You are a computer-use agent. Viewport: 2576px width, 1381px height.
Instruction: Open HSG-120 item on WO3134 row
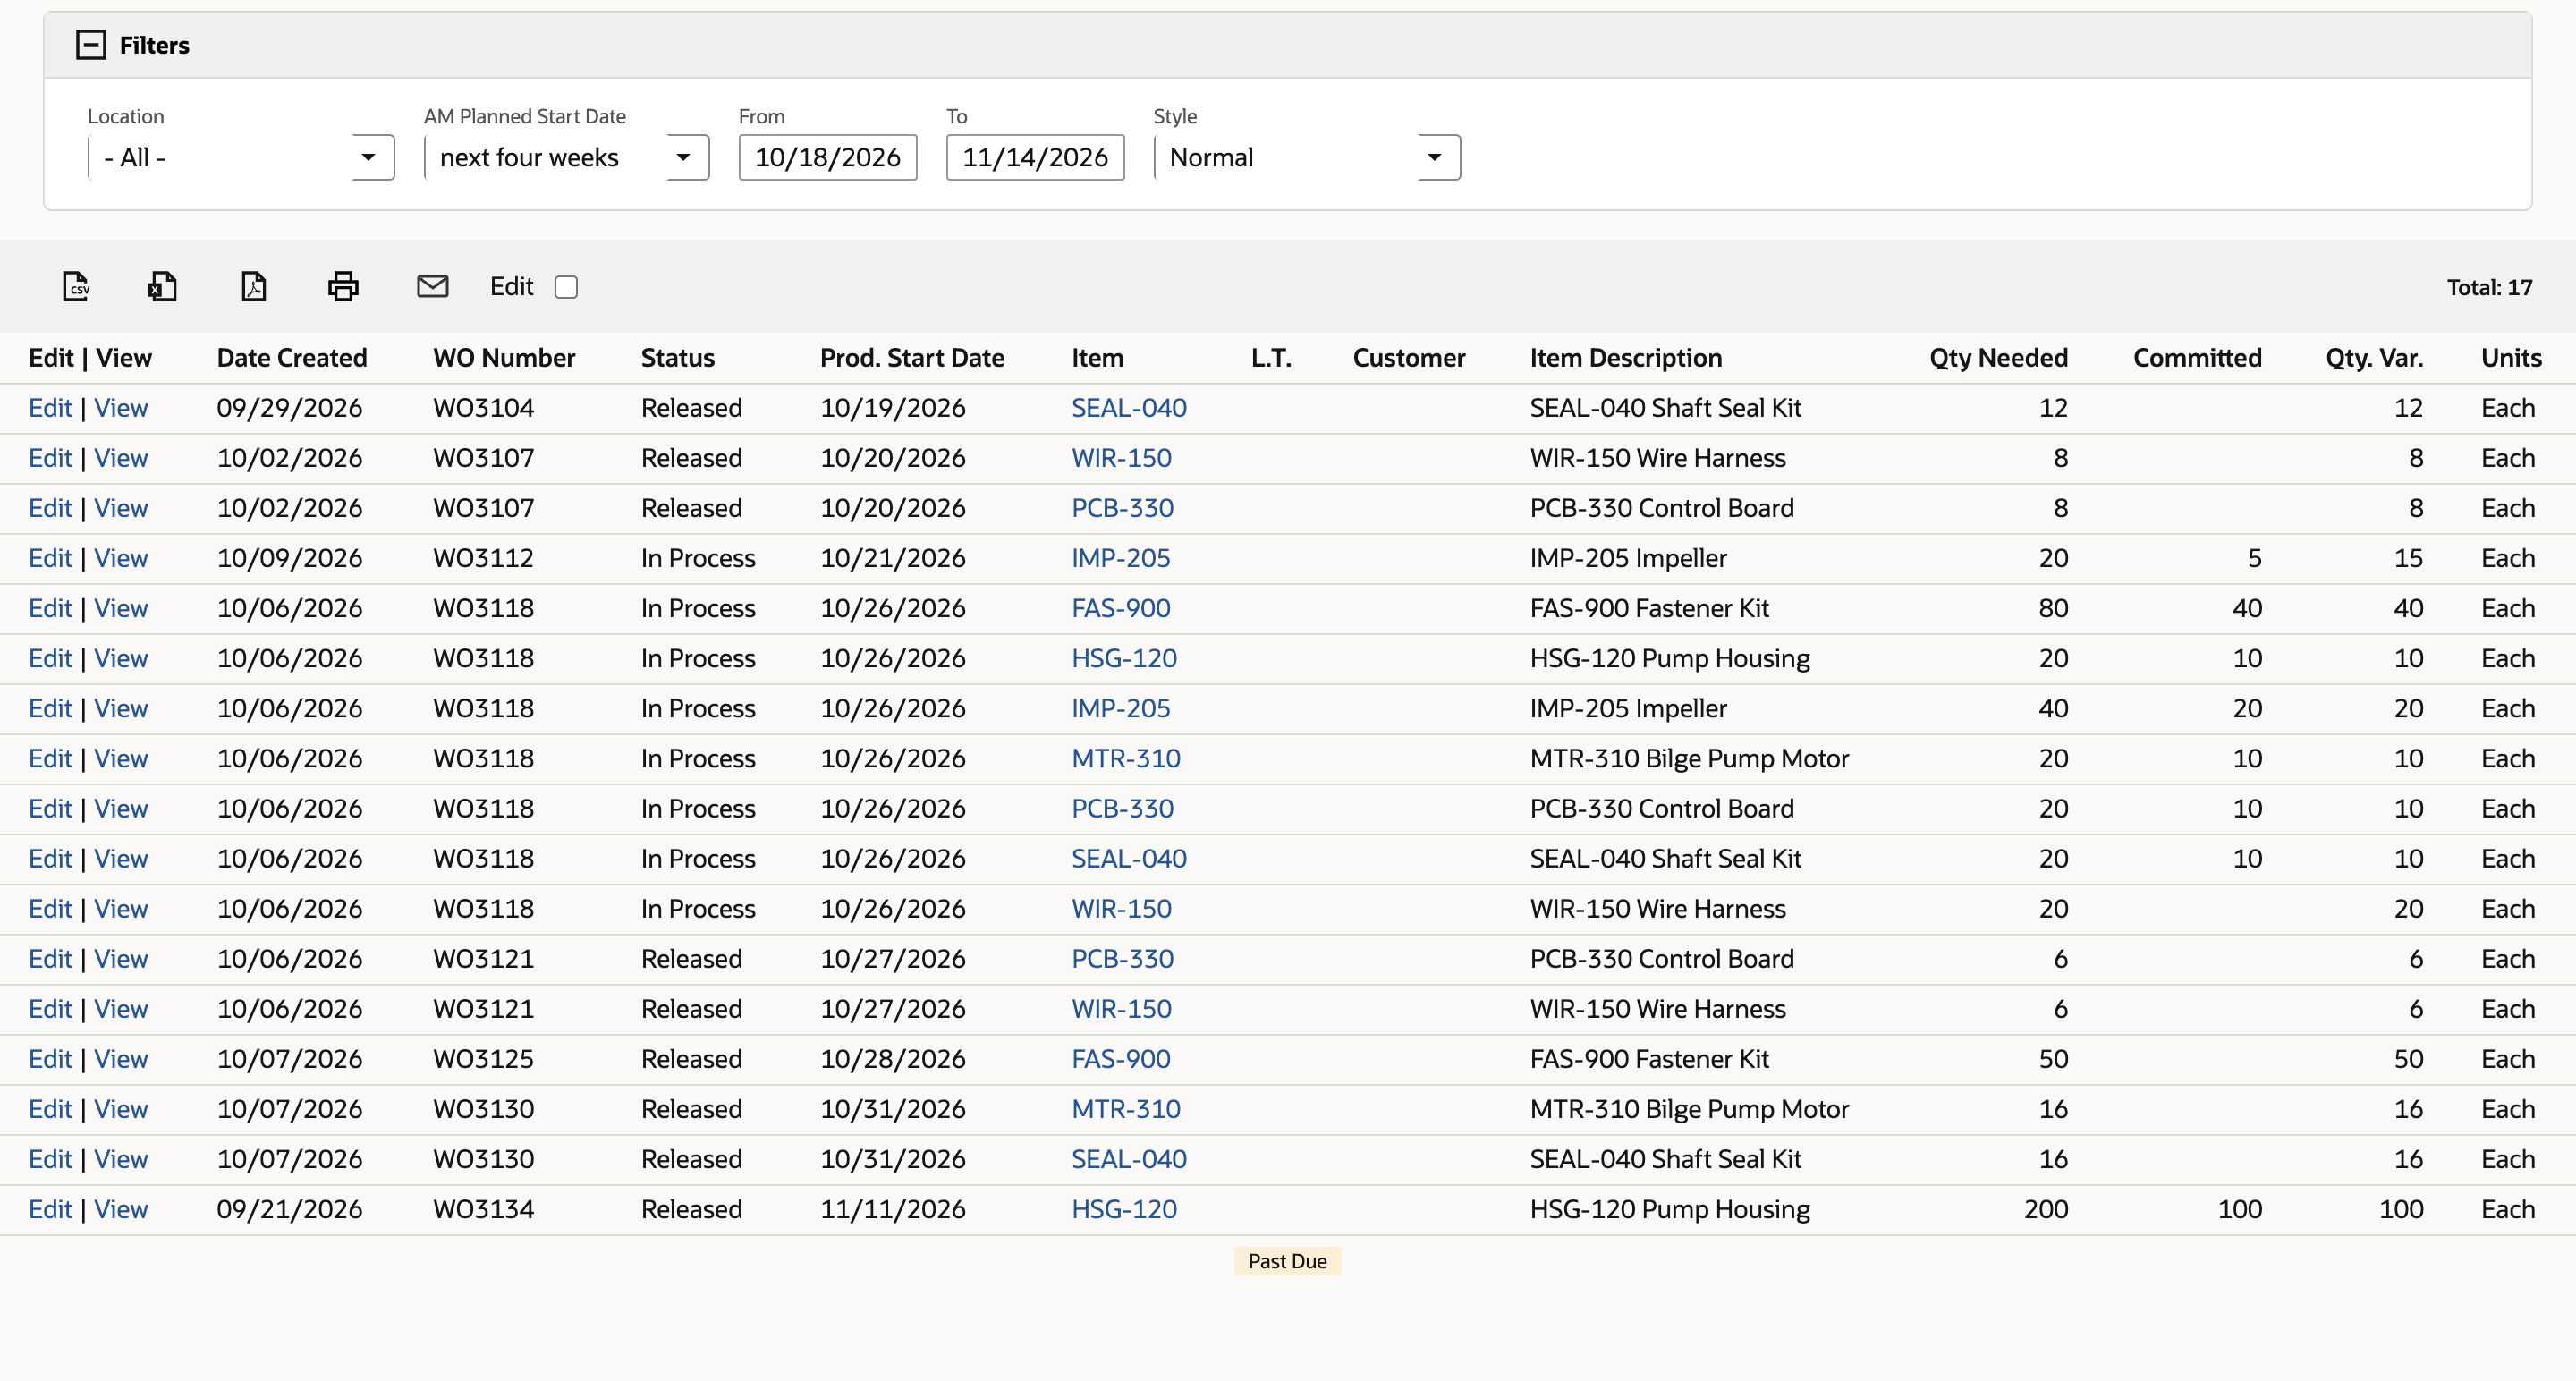pos(1124,1209)
